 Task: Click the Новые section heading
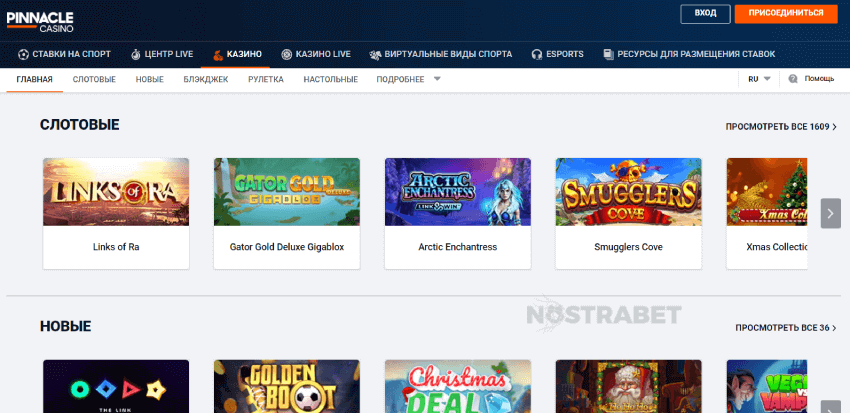tap(66, 326)
